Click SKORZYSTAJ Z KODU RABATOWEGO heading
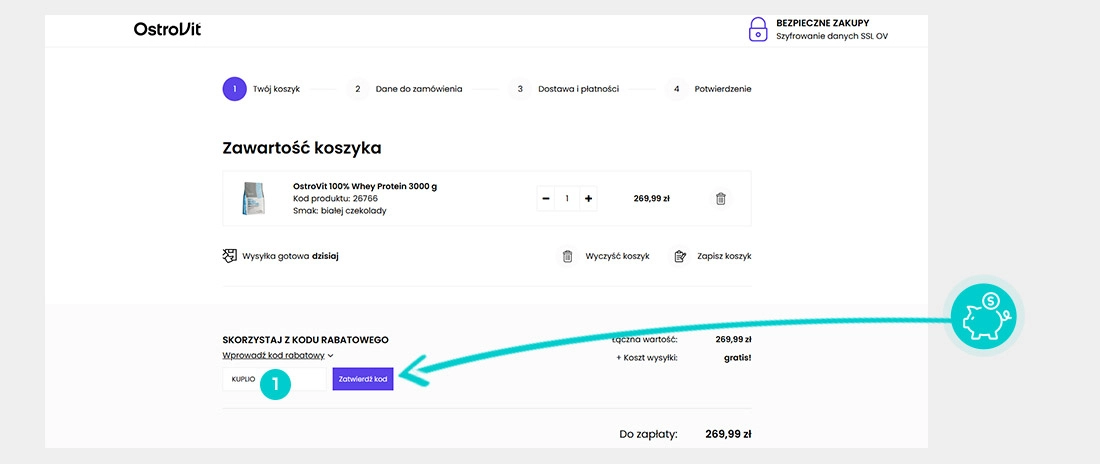Screen dimensions: 1100x464 point(305,340)
